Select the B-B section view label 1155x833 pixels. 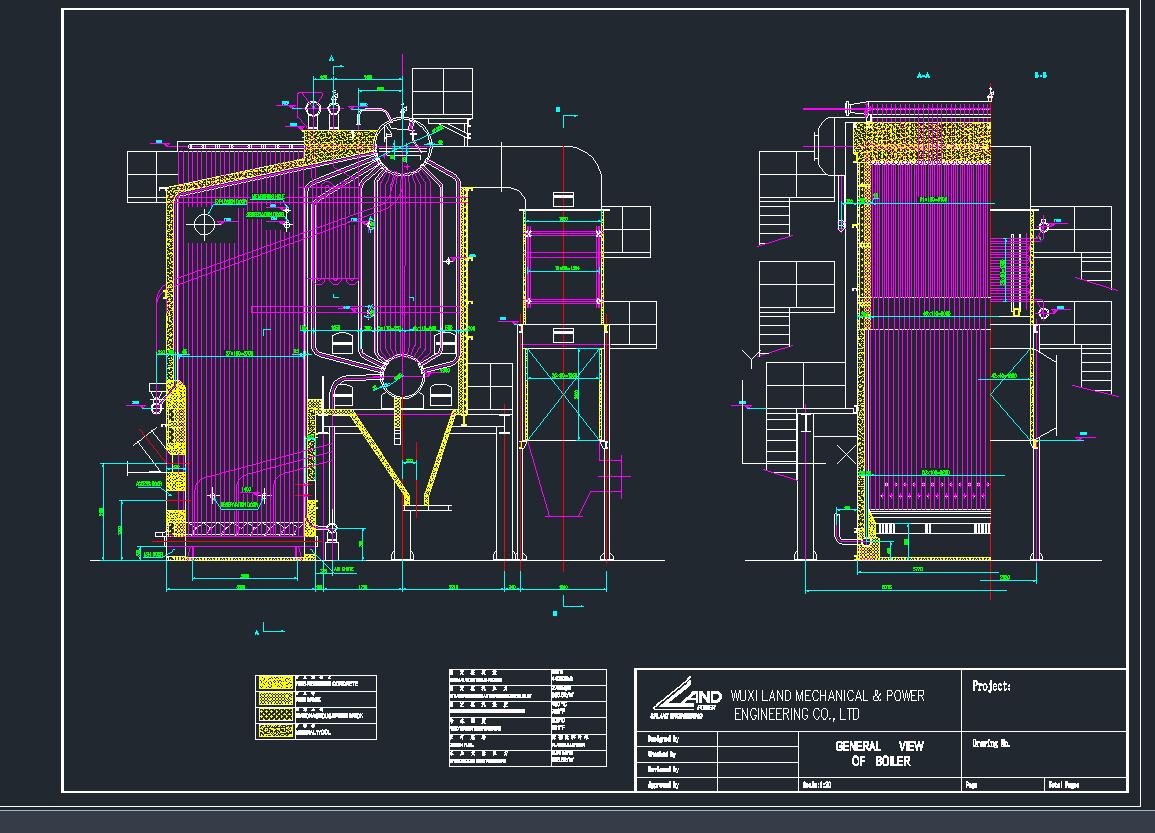tap(1040, 75)
